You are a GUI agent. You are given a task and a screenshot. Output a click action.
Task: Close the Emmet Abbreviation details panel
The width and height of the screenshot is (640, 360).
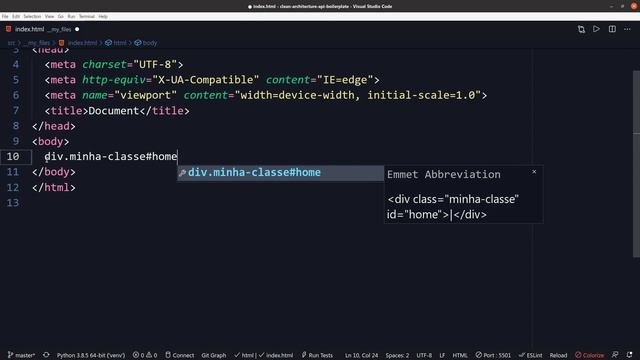(534, 172)
